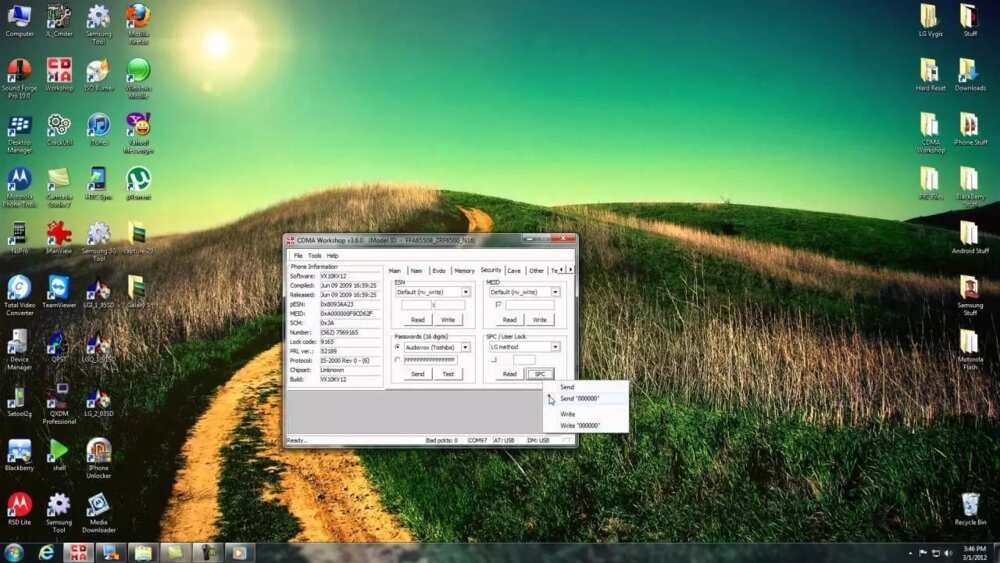1000x563 pixels.
Task: Open the LG method dropdown
Action: [x=555, y=347]
